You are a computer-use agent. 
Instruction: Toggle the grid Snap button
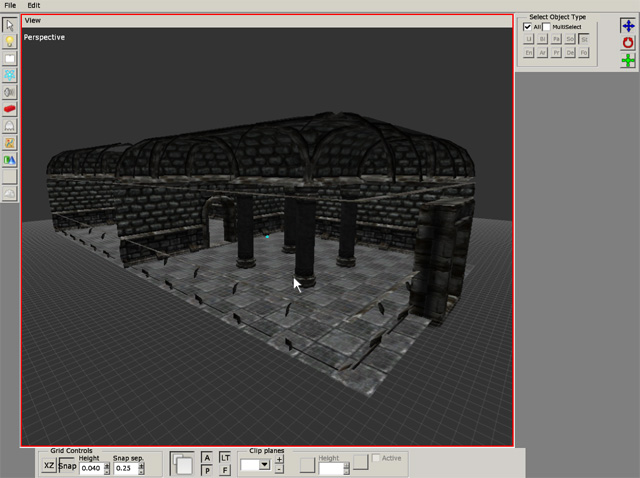(68, 466)
